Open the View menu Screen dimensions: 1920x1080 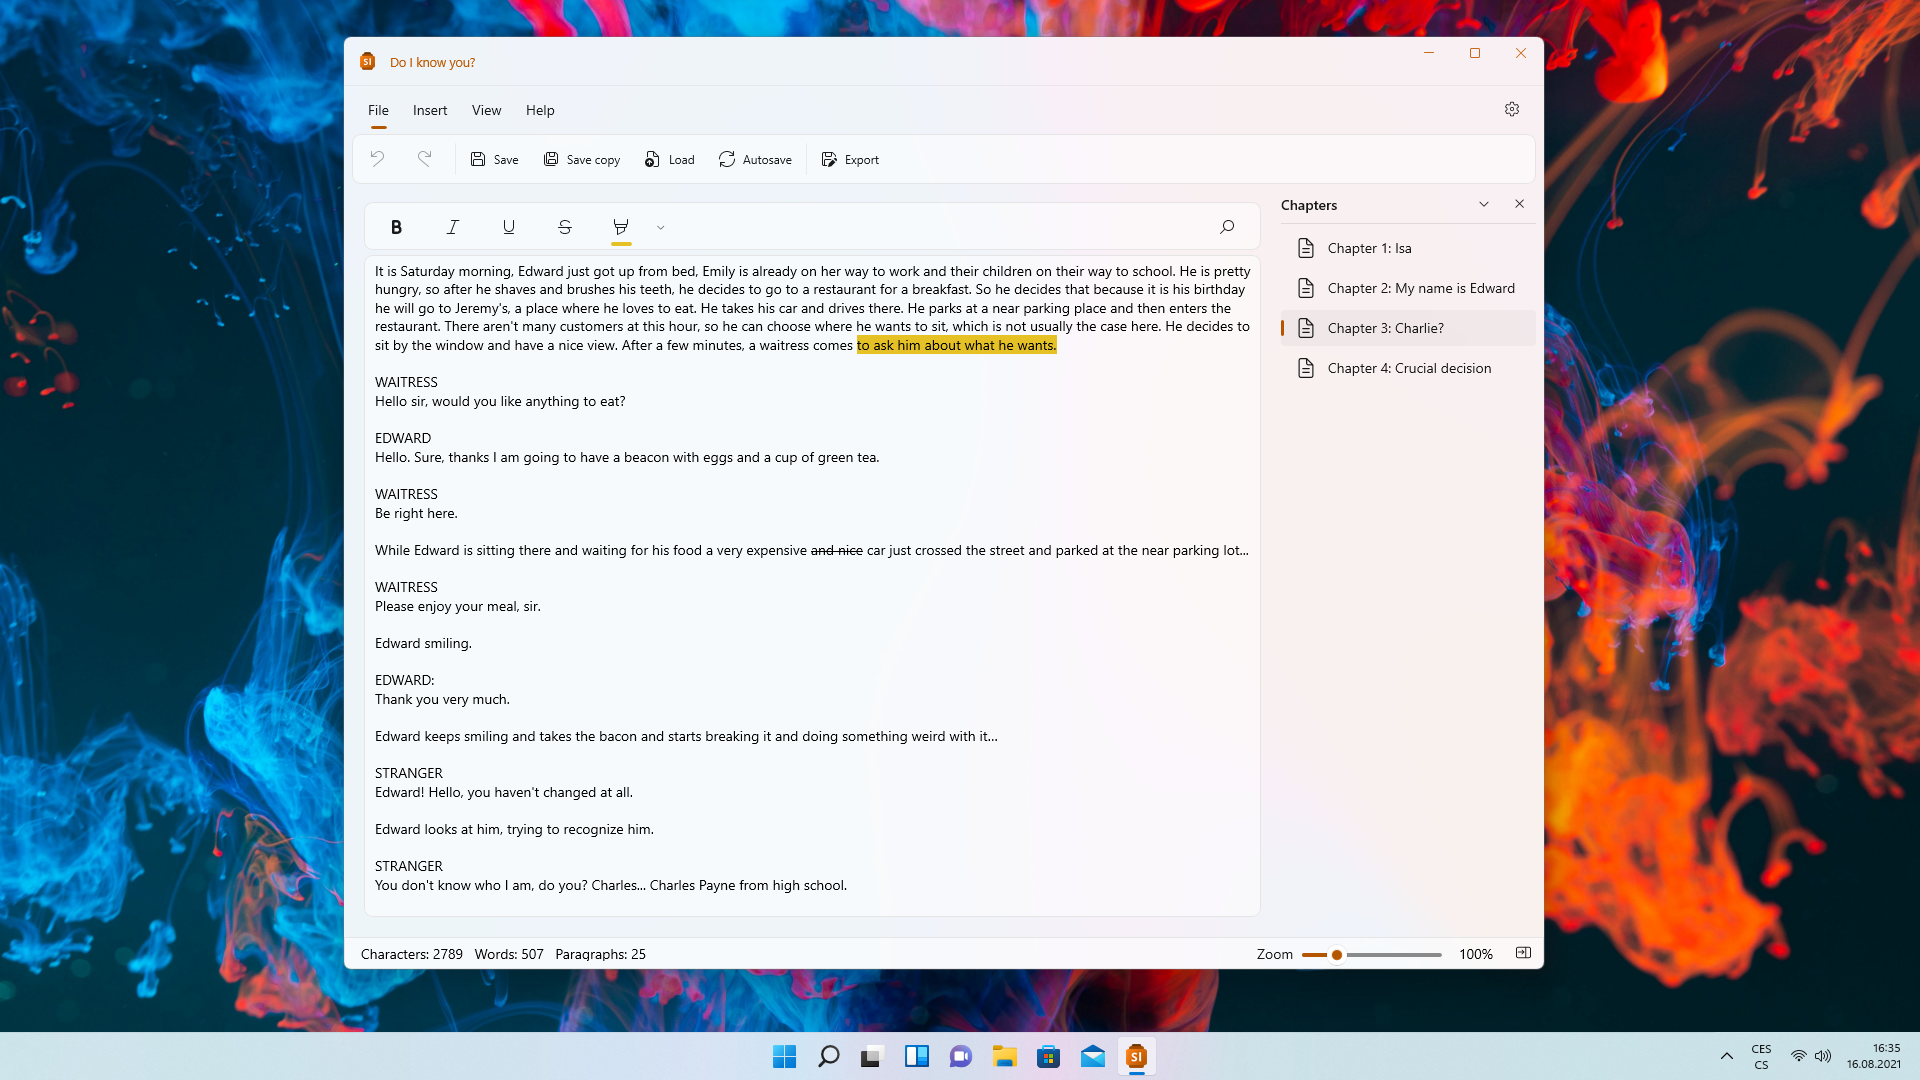click(x=486, y=110)
